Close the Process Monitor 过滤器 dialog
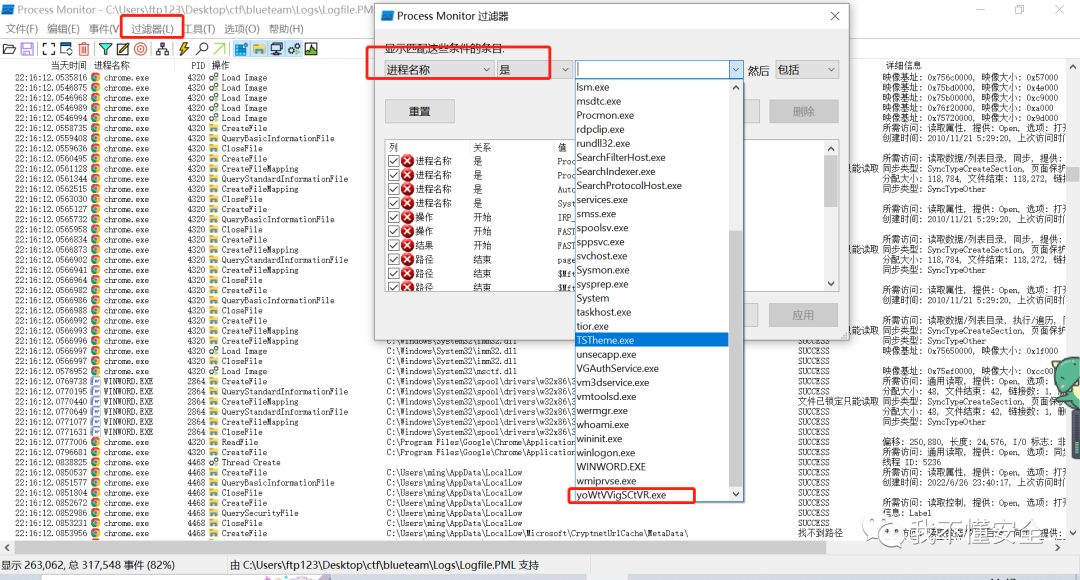This screenshot has width=1080, height=580. click(x=835, y=16)
